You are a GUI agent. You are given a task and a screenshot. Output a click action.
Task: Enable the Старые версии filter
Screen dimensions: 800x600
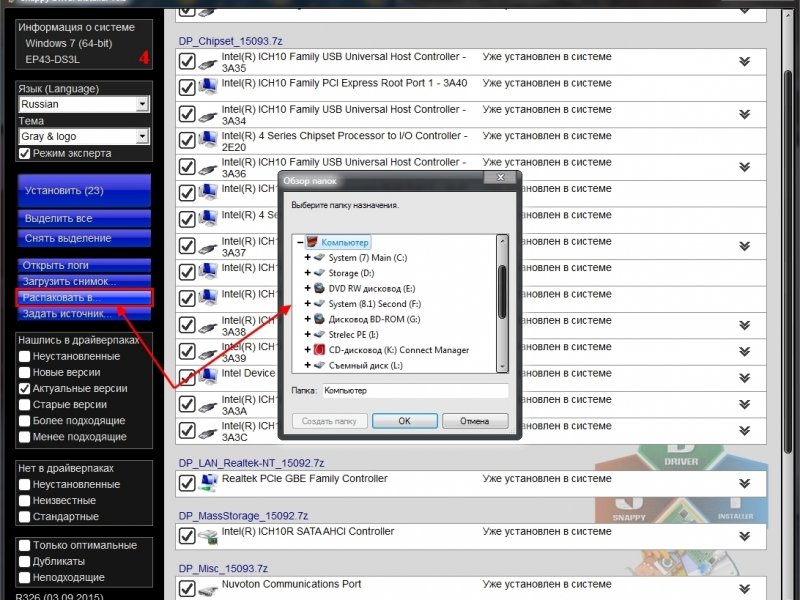tap(24, 405)
